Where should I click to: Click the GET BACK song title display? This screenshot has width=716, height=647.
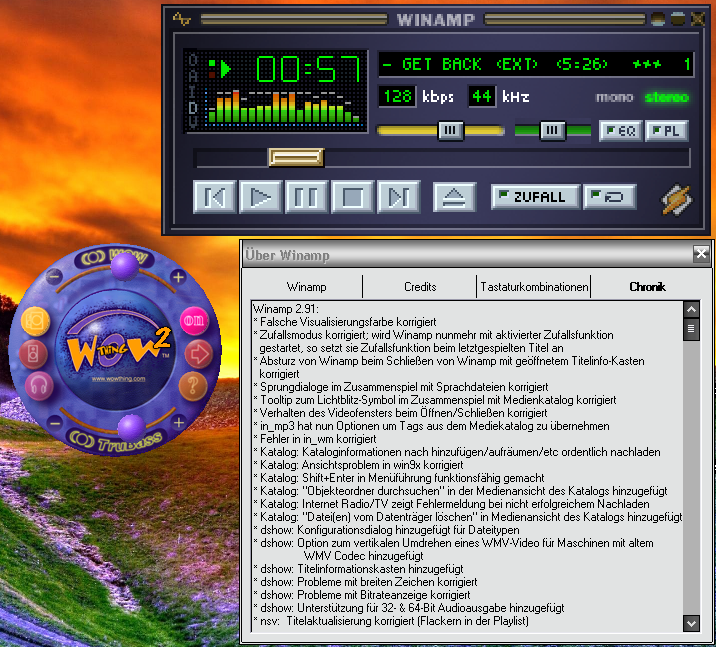click(536, 64)
